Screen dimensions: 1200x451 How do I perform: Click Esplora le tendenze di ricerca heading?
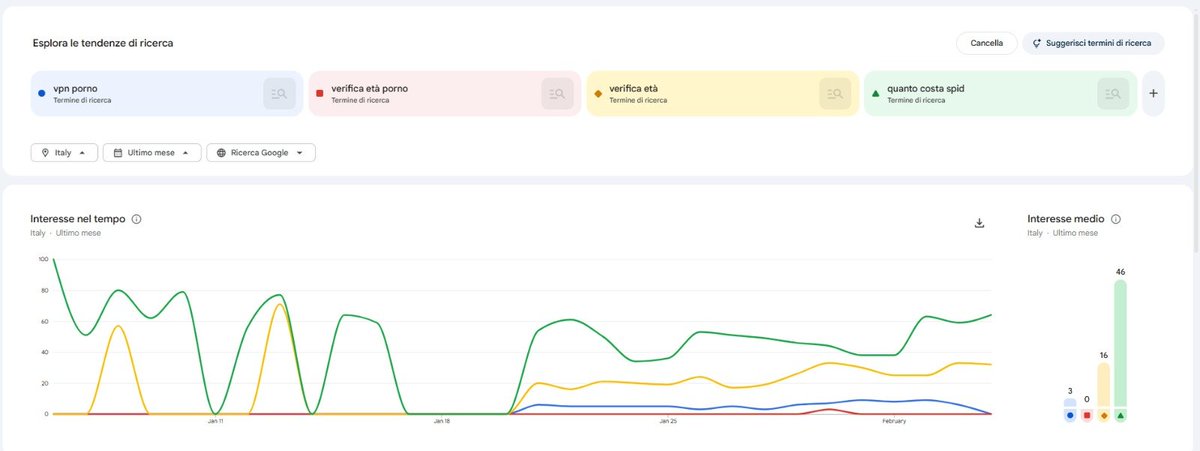coord(104,44)
